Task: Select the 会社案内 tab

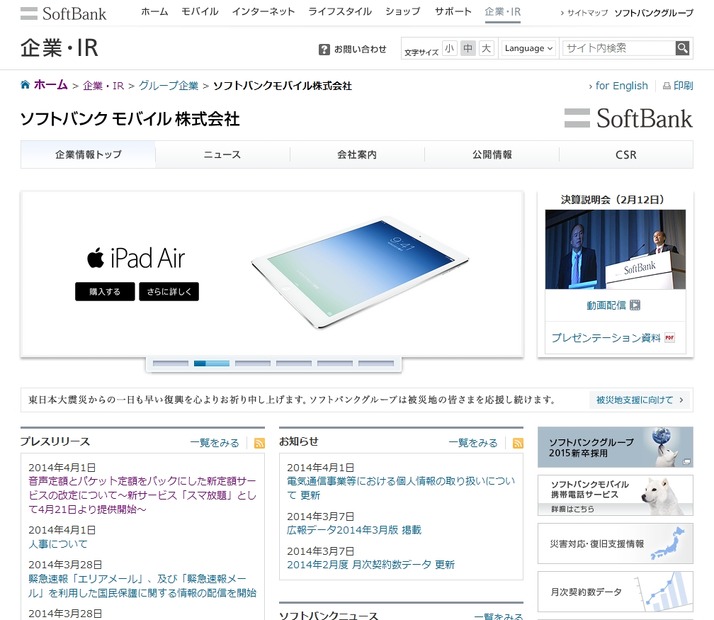Action: point(357,154)
